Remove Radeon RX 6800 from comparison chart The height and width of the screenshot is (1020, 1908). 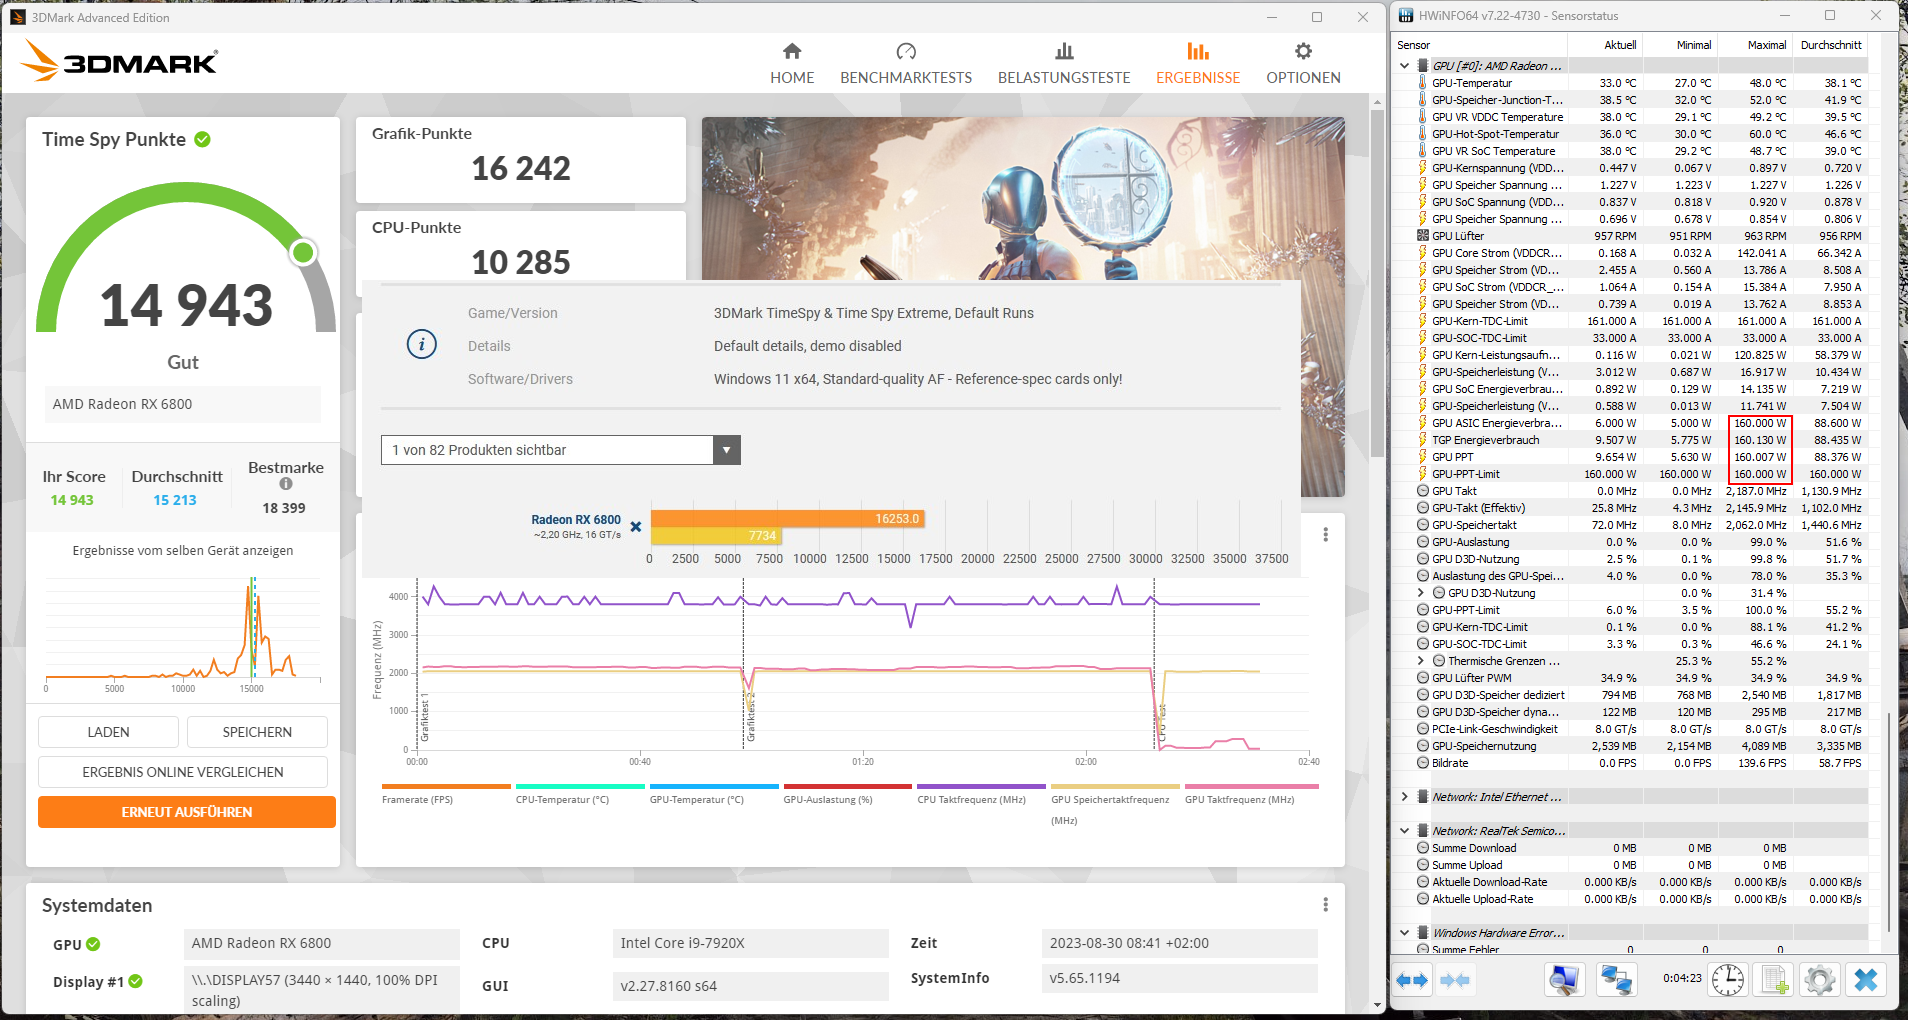pos(636,526)
